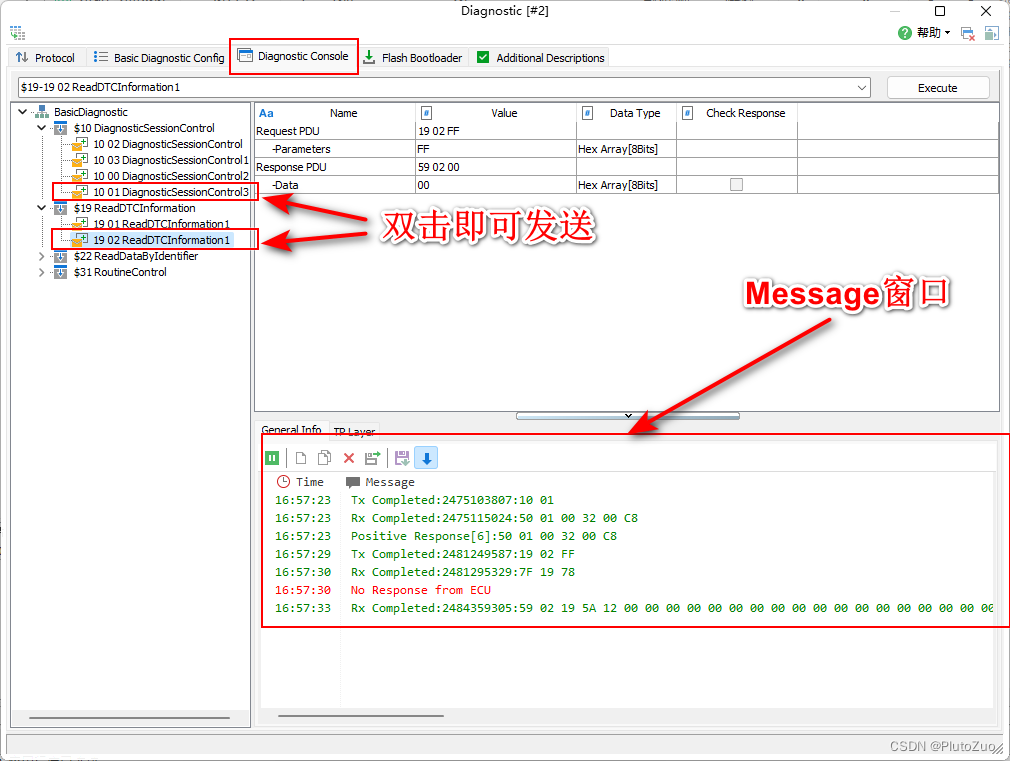Image resolution: width=1010 pixels, height=761 pixels.
Task: Click the speech bubble Message header icon
Action: pos(352,482)
